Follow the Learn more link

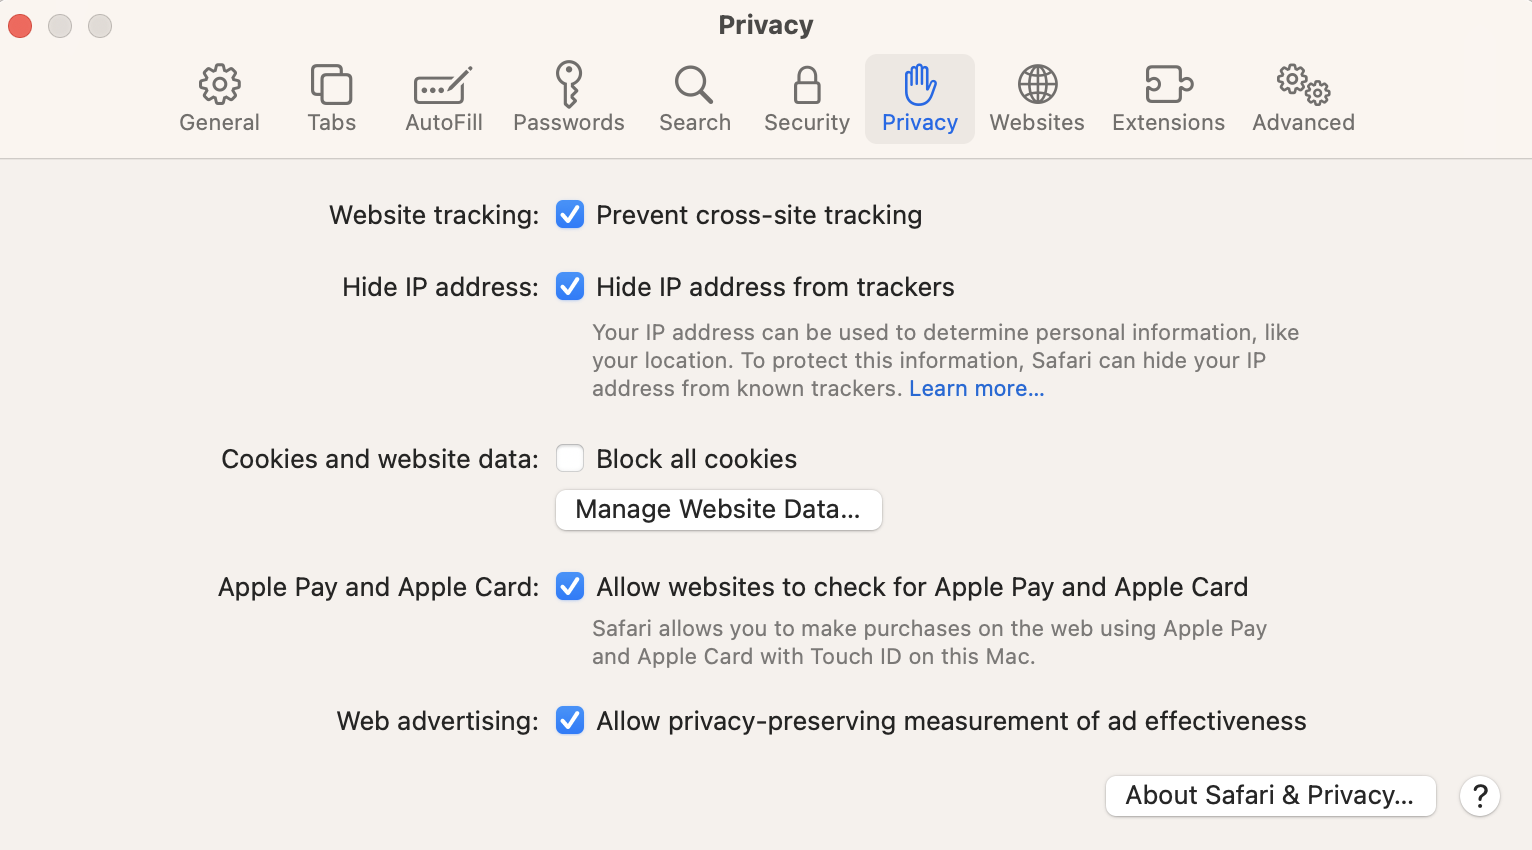point(976,389)
